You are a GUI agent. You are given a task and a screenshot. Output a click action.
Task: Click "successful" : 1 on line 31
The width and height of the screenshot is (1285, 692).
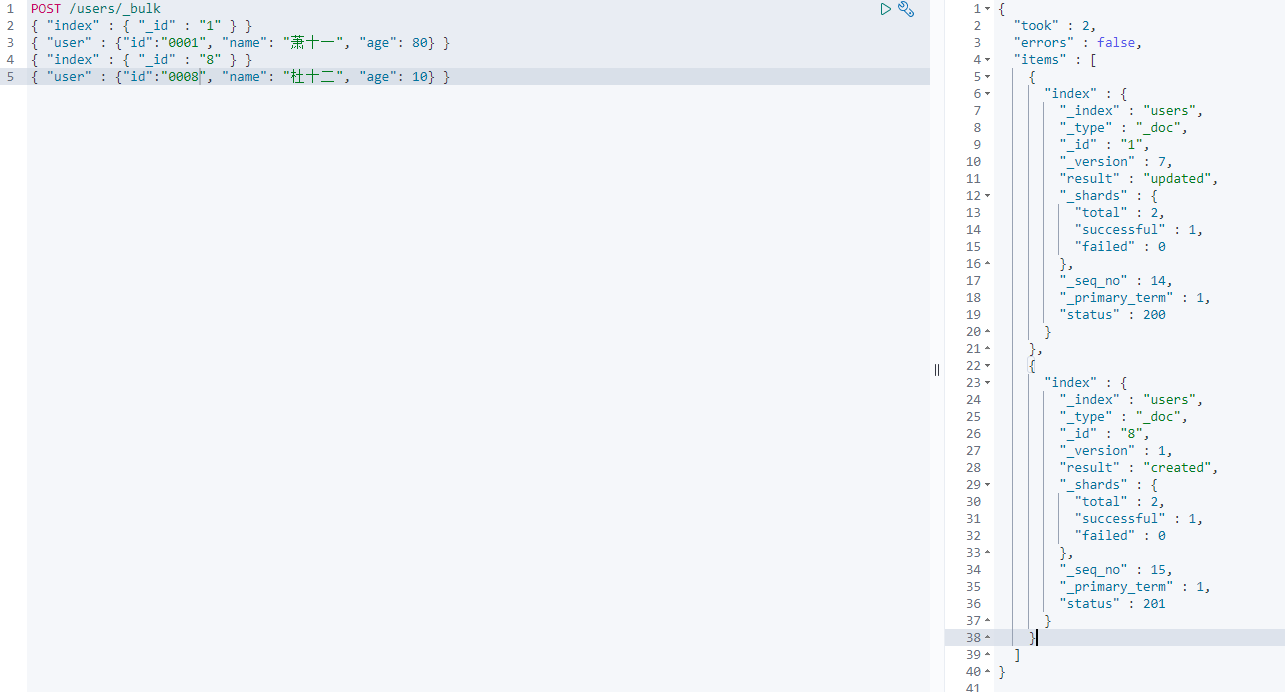pyautogui.click(x=1140, y=519)
